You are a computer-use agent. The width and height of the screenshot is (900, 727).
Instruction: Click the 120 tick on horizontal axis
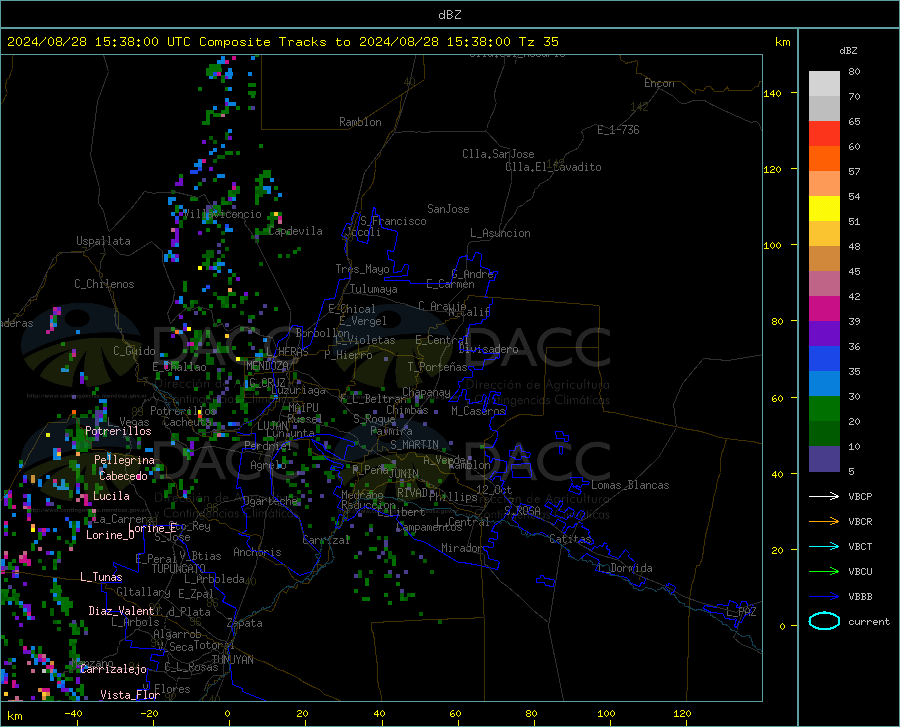[682, 714]
